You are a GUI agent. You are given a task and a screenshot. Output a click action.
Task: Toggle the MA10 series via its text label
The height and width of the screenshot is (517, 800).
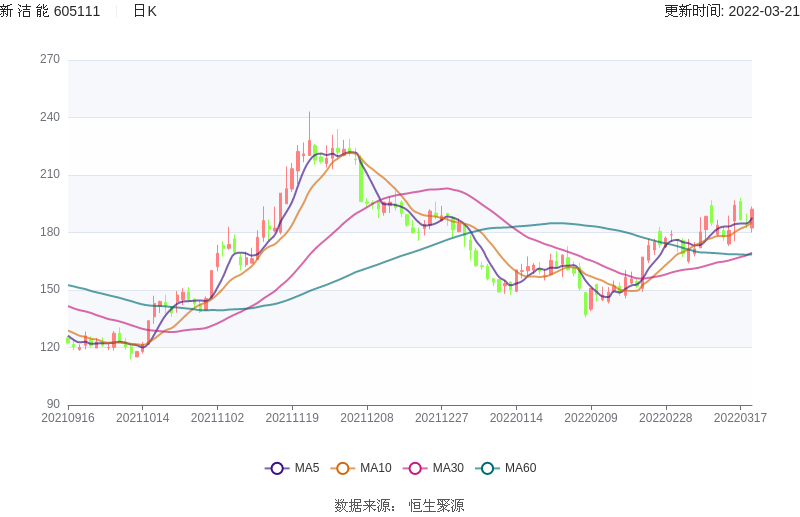(375, 468)
